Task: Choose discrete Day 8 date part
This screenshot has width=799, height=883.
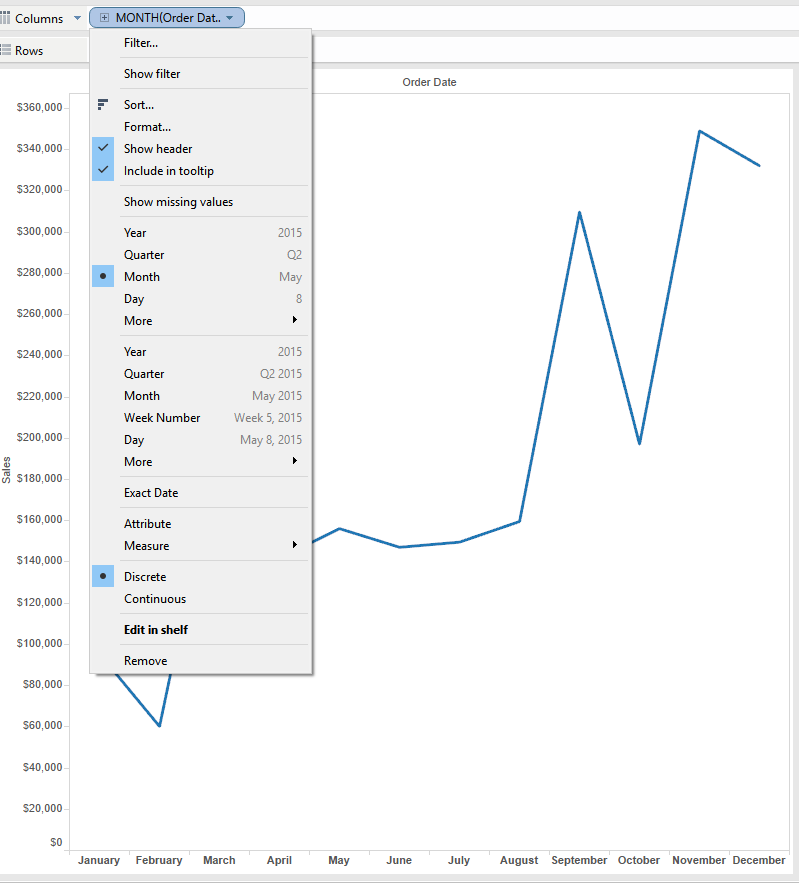Action: pos(200,298)
